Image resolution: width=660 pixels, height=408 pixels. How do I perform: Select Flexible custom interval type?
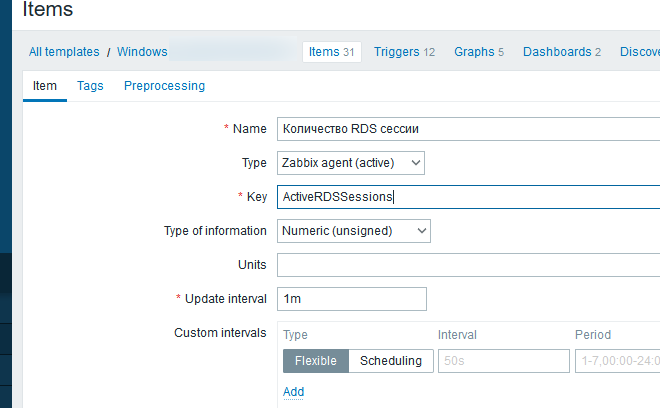pyautogui.click(x=316, y=361)
